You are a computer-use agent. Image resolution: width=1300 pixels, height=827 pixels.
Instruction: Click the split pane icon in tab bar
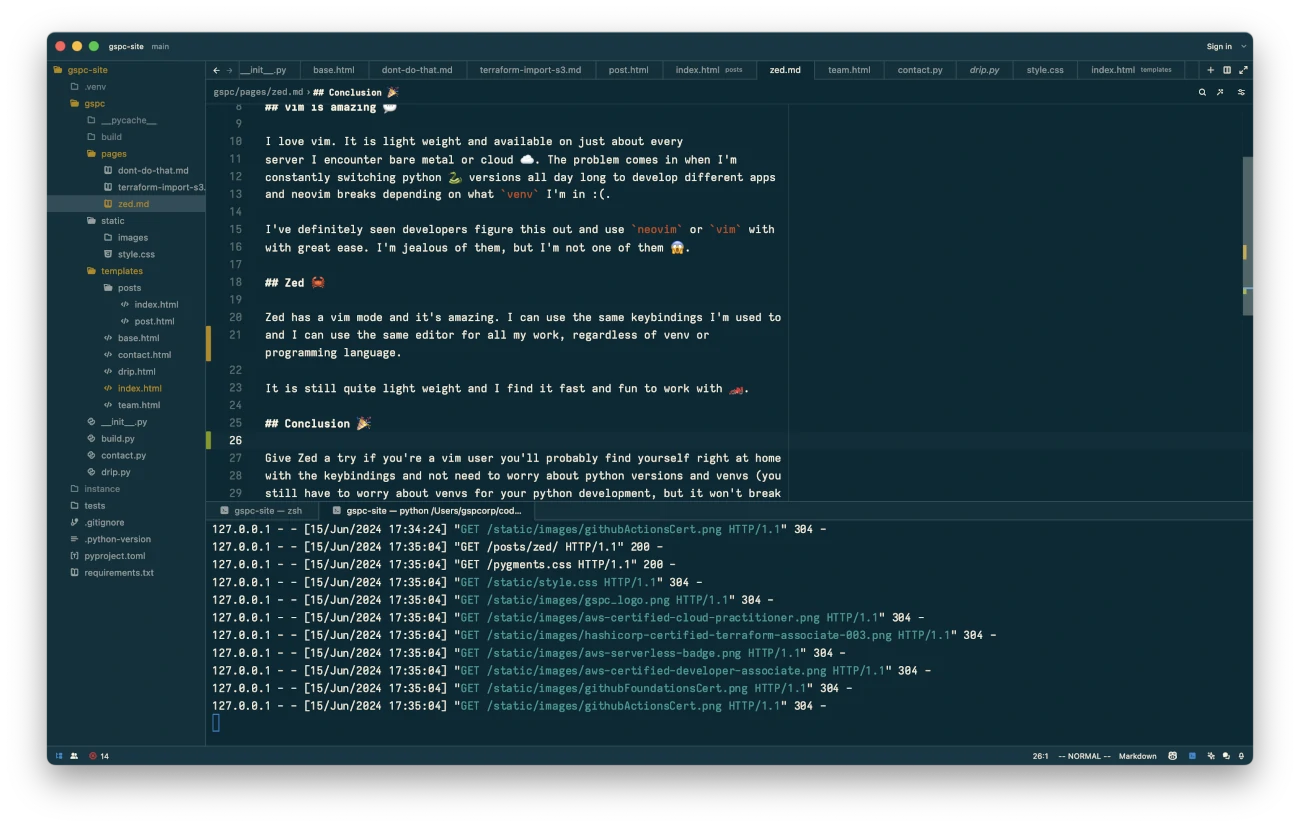1227,70
